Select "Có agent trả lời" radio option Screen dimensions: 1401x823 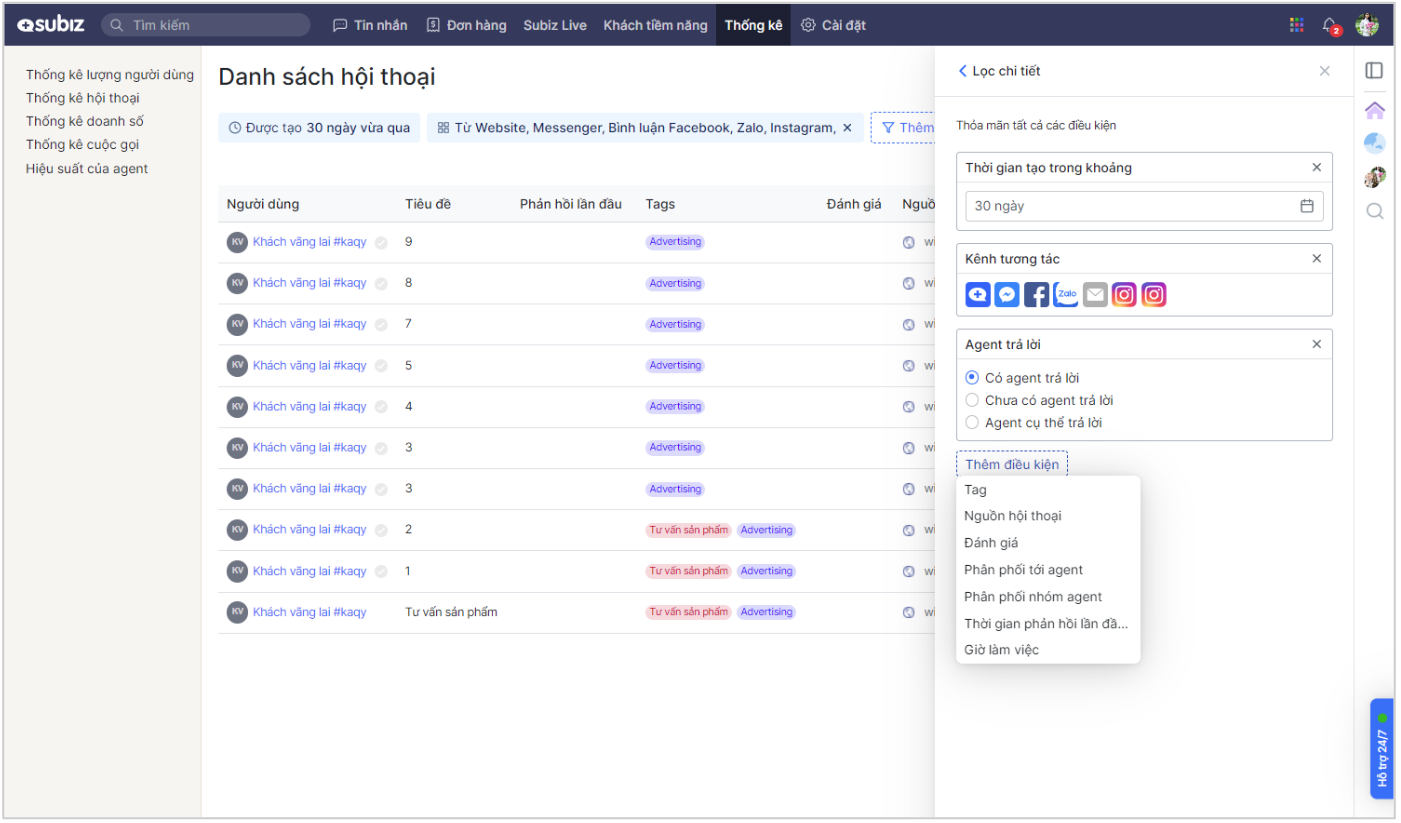pos(972,378)
